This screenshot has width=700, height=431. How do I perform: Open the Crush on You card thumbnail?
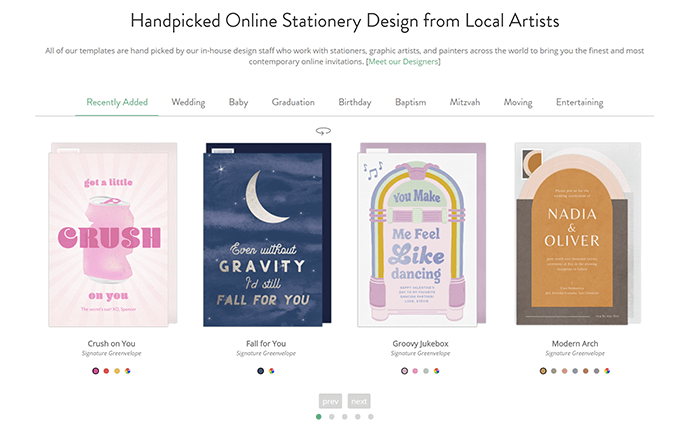(112, 235)
